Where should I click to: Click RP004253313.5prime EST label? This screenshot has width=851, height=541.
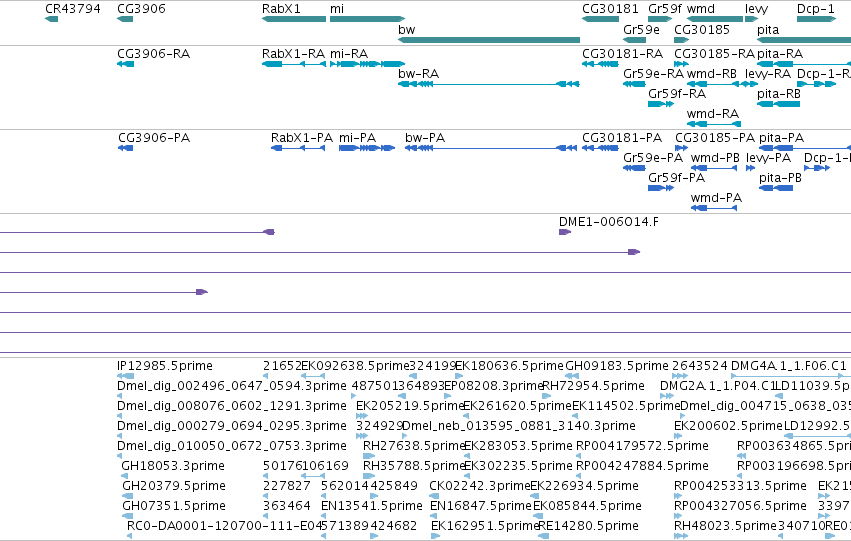pos(740,487)
